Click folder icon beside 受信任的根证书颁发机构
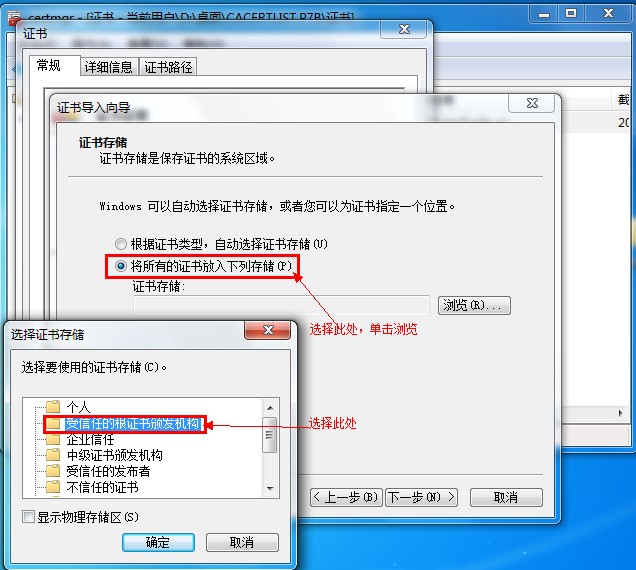 (x=53, y=424)
